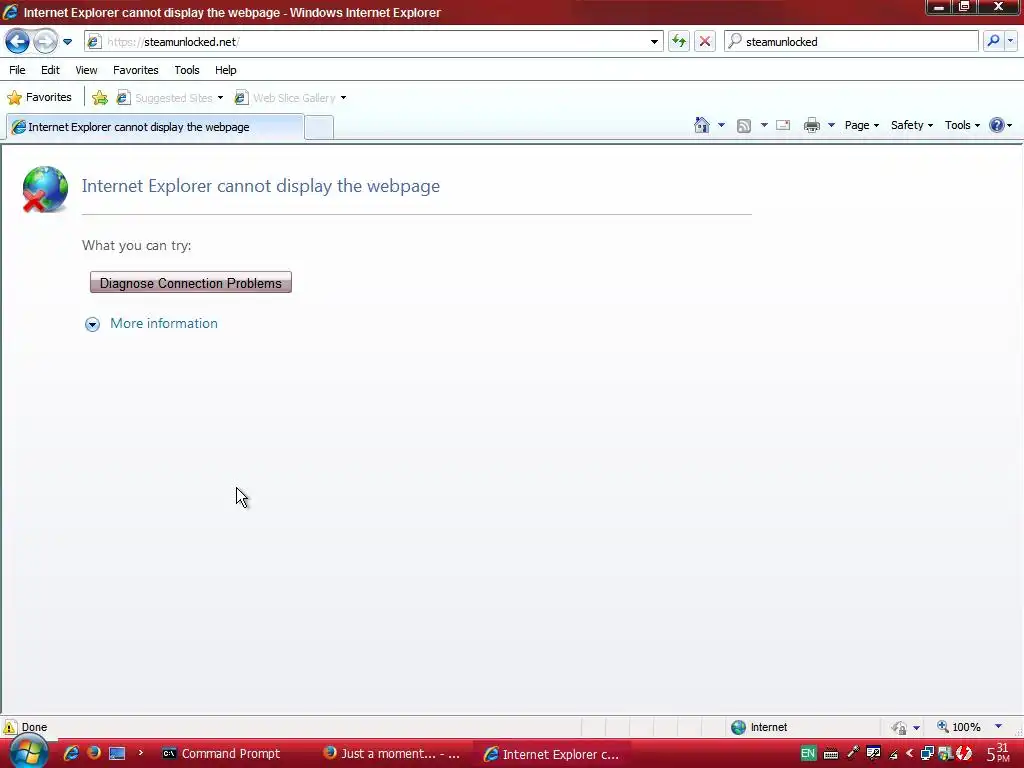The height and width of the screenshot is (768, 1024).
Task: Click the Protected Mode lock icon
Action: click(x=899, y=728)
